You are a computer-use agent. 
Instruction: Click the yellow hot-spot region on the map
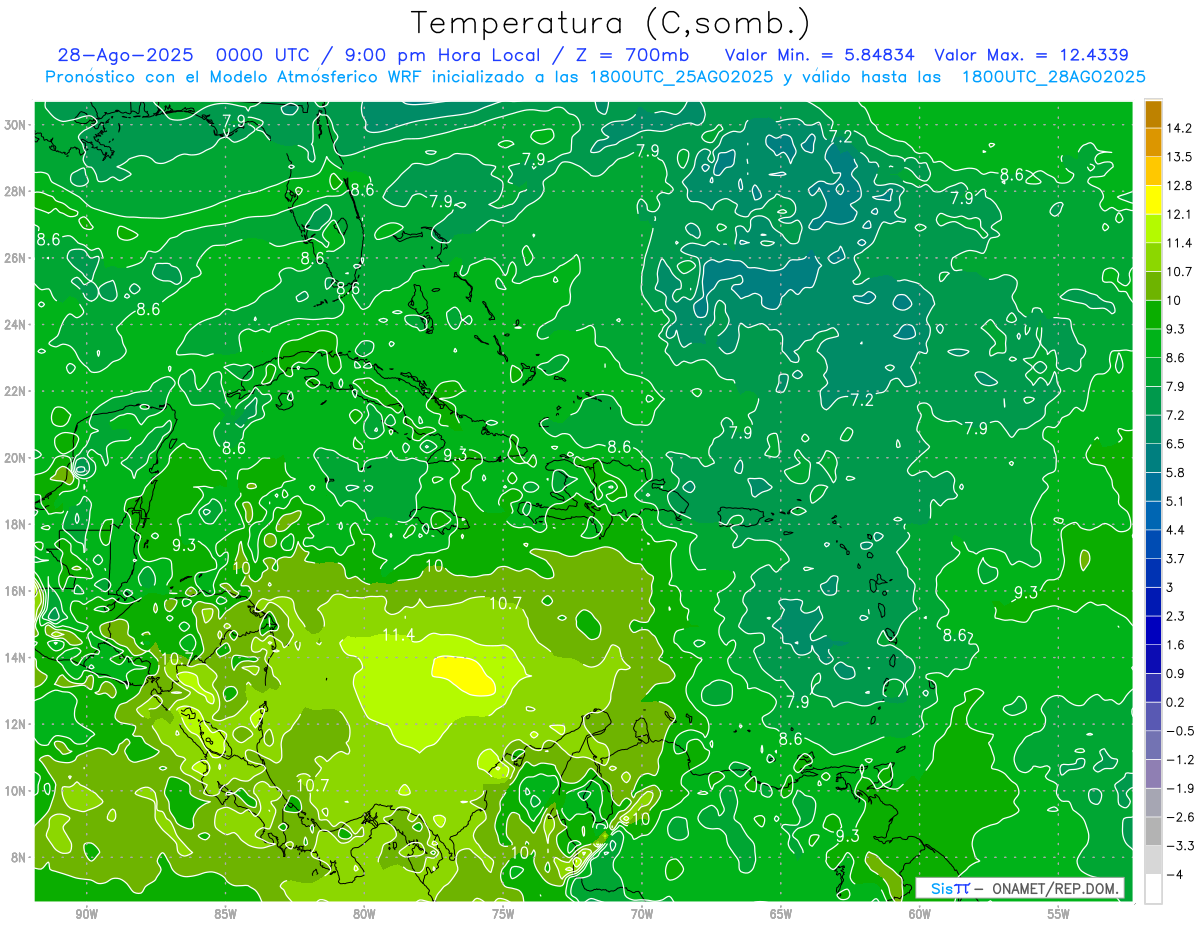tap(463, 676)
